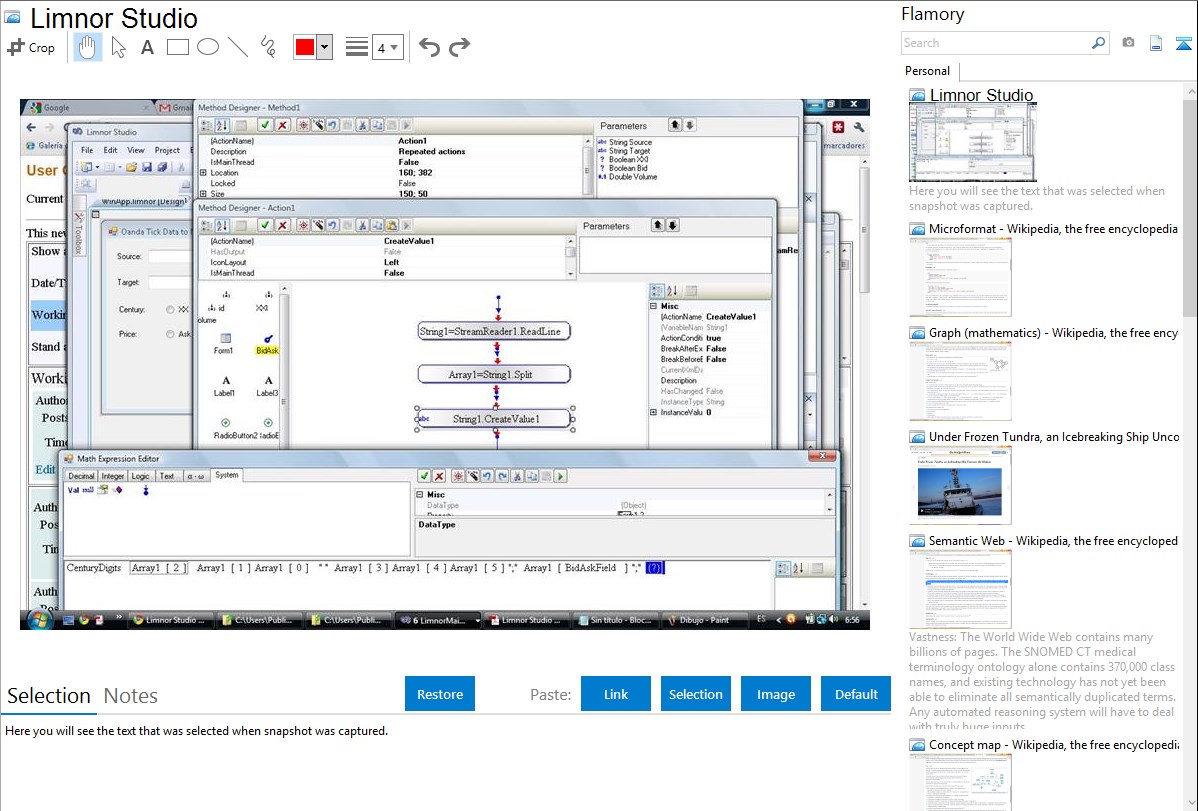Click Parameters up arrow in Method1 window
Image resolution: width=1198 pixels, height=811 pixels.
point(675,125)
